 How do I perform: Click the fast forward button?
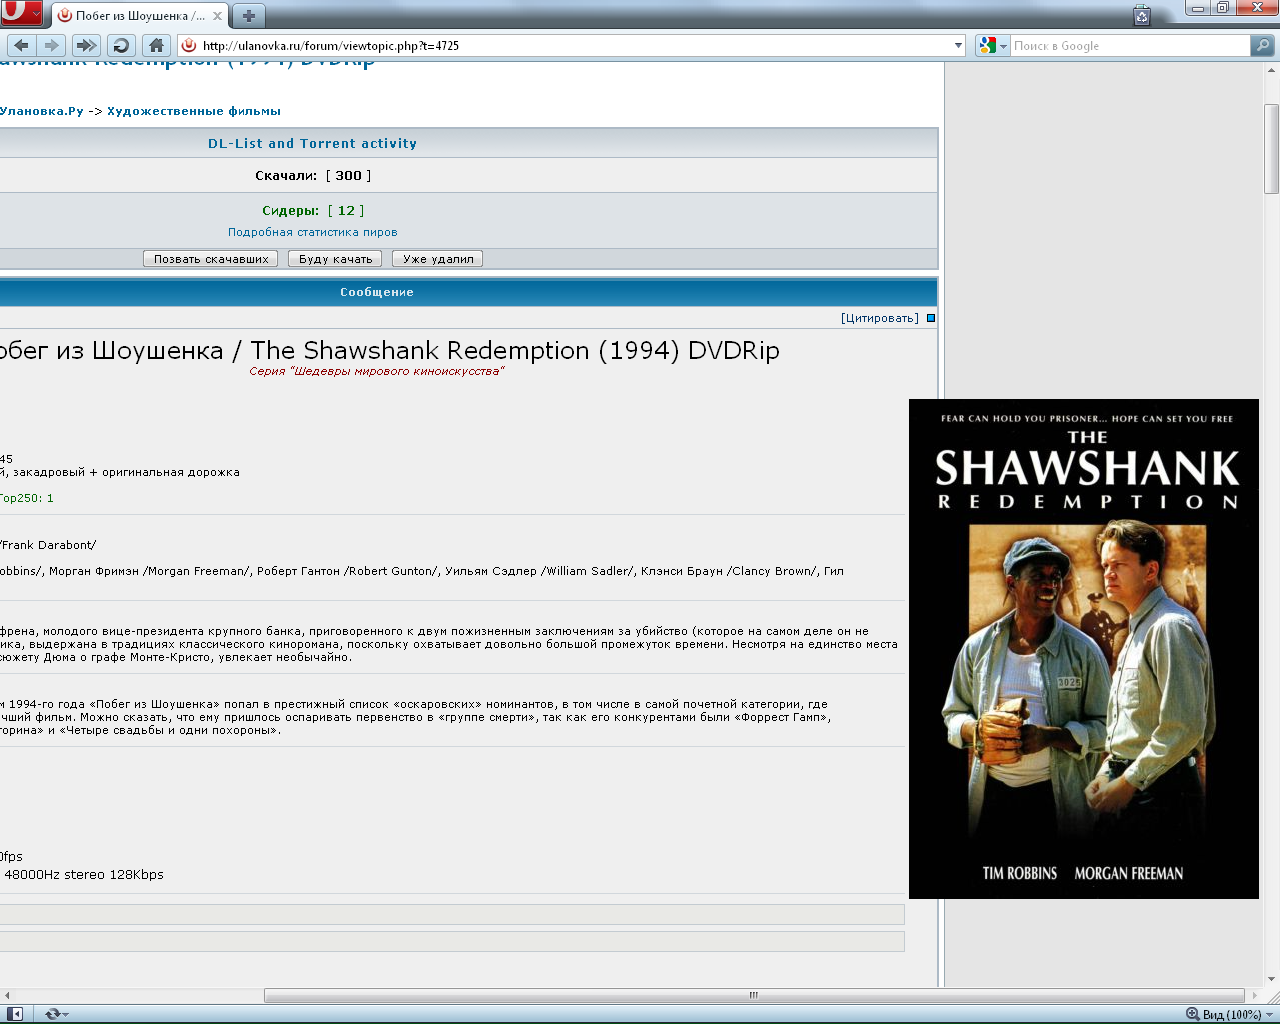(87, 45)
